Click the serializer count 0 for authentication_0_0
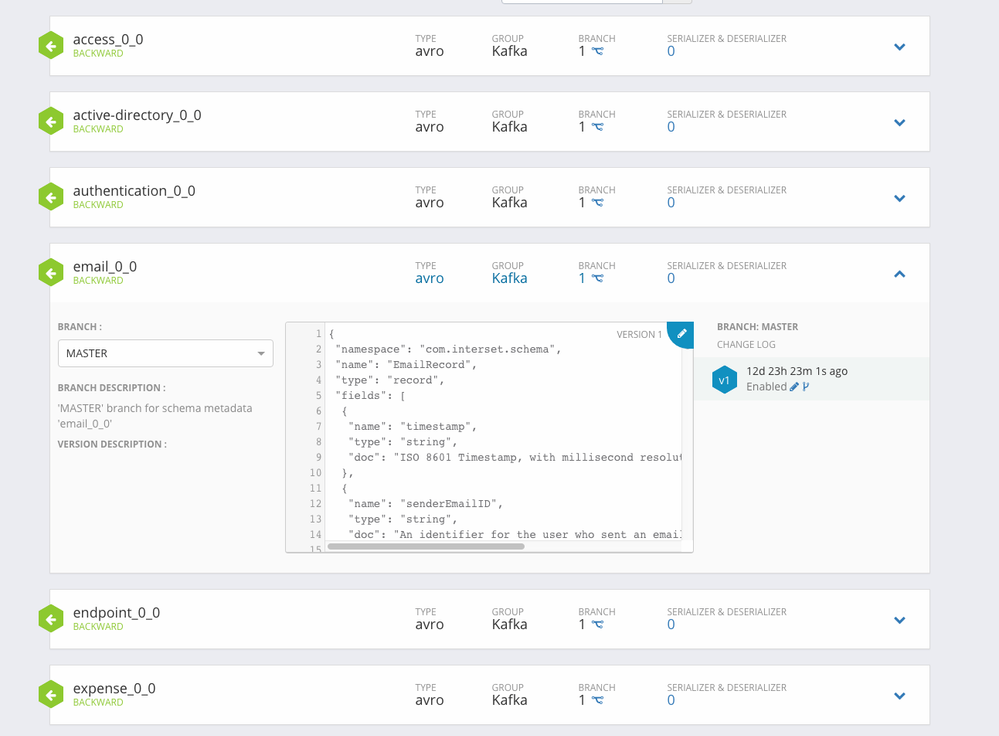 671,203
